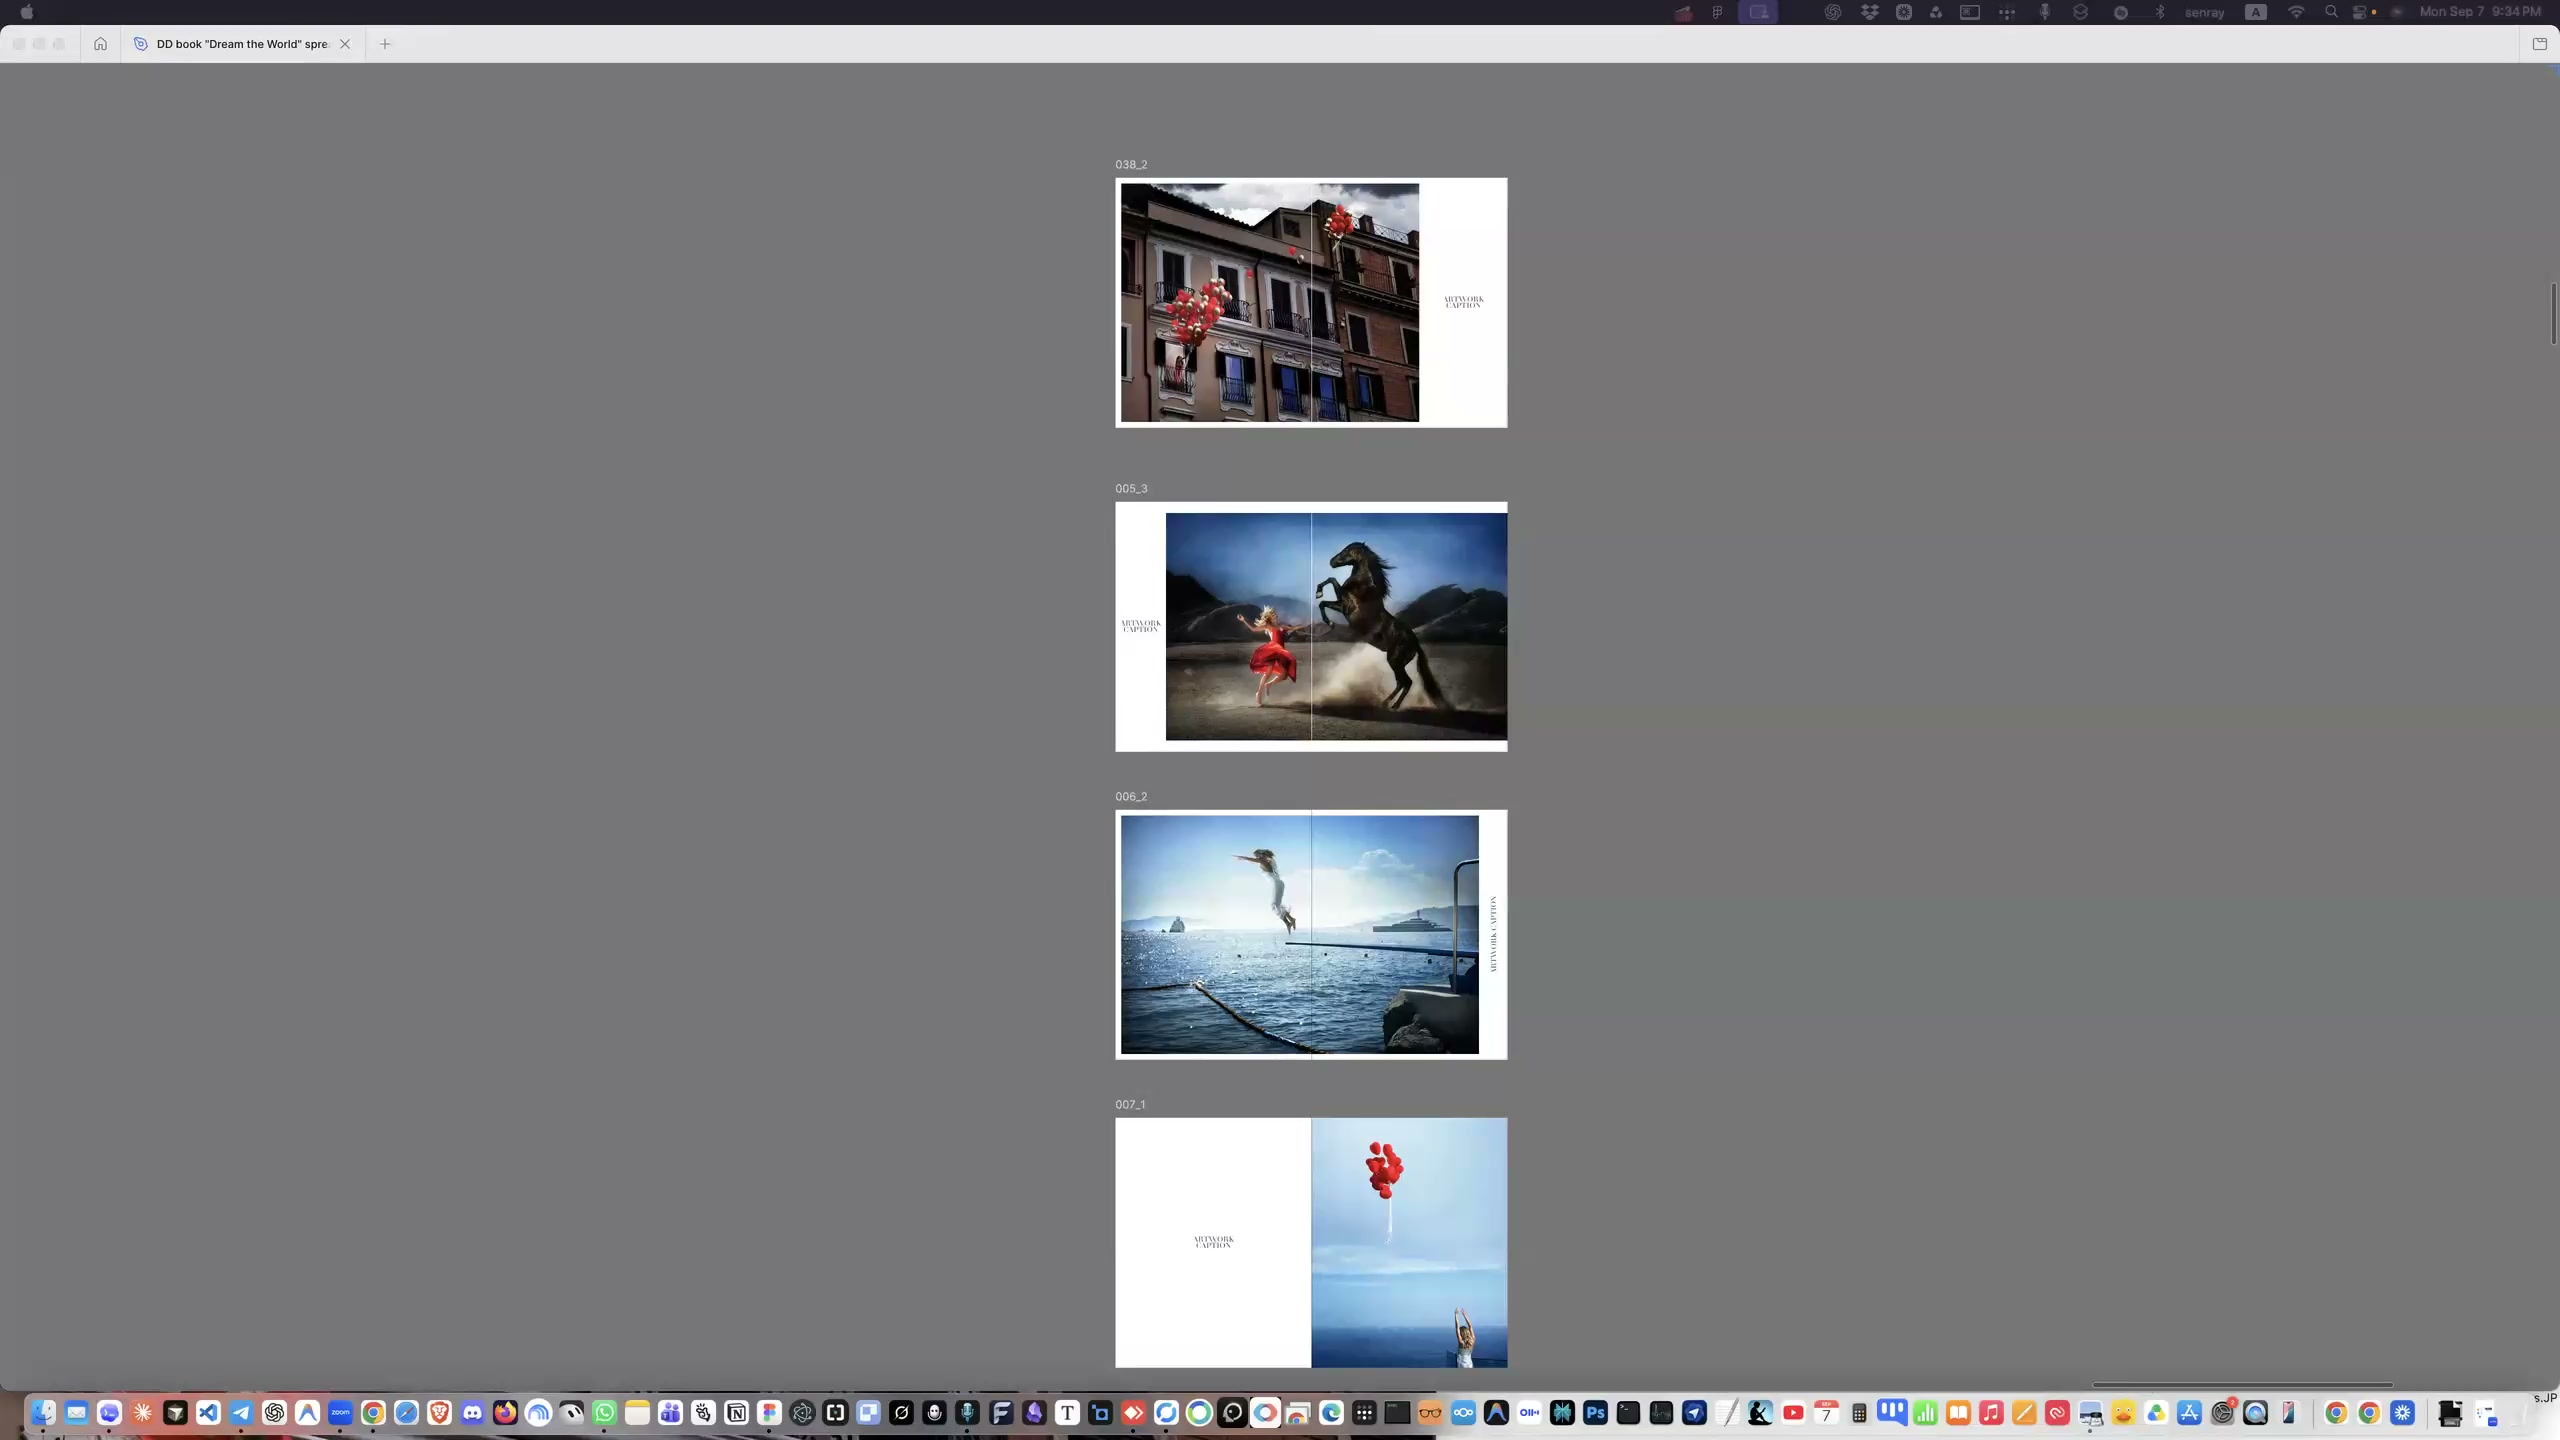Open Wi-Fi status menu
The width and height of the screenshot is (2560, 1440).
tap(2296, 12)
